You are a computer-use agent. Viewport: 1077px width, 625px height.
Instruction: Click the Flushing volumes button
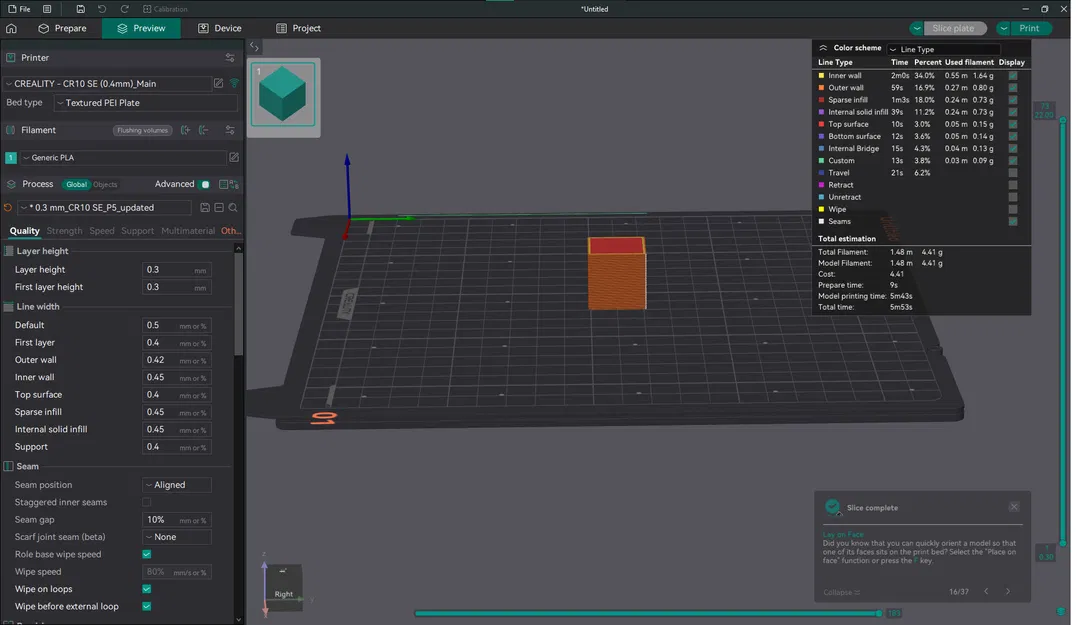(x=143, y=130)
